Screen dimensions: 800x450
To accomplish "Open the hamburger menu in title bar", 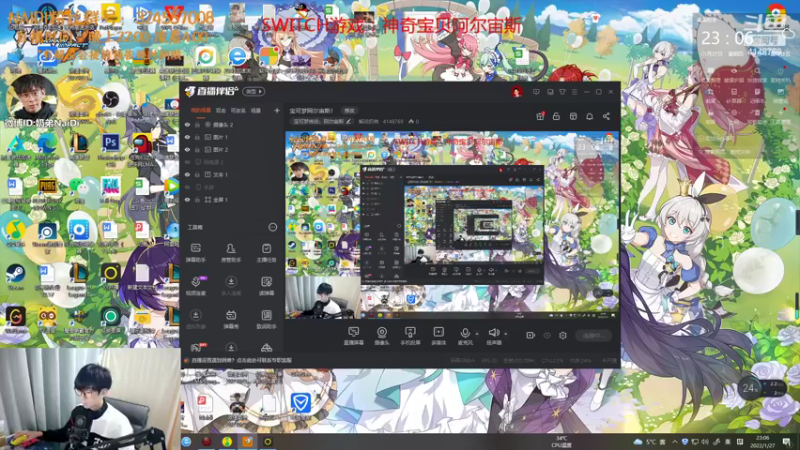I will [574, 92].
